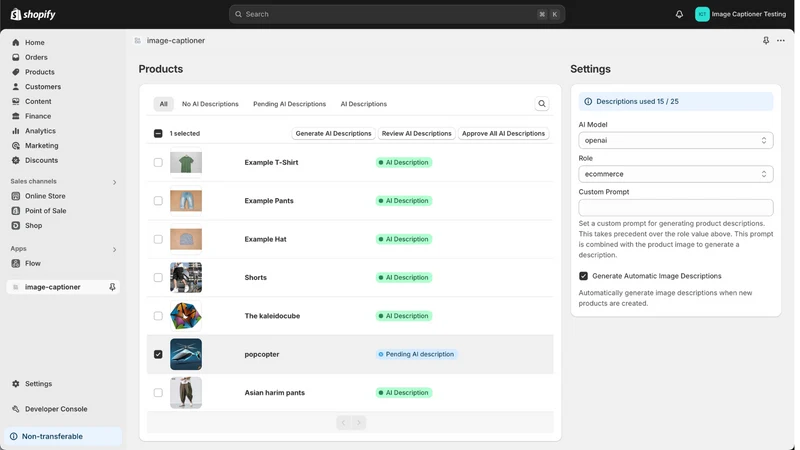Click the Flow app icon
The width and height of the screenshot is (800, 450).
[x=16, y=263]
